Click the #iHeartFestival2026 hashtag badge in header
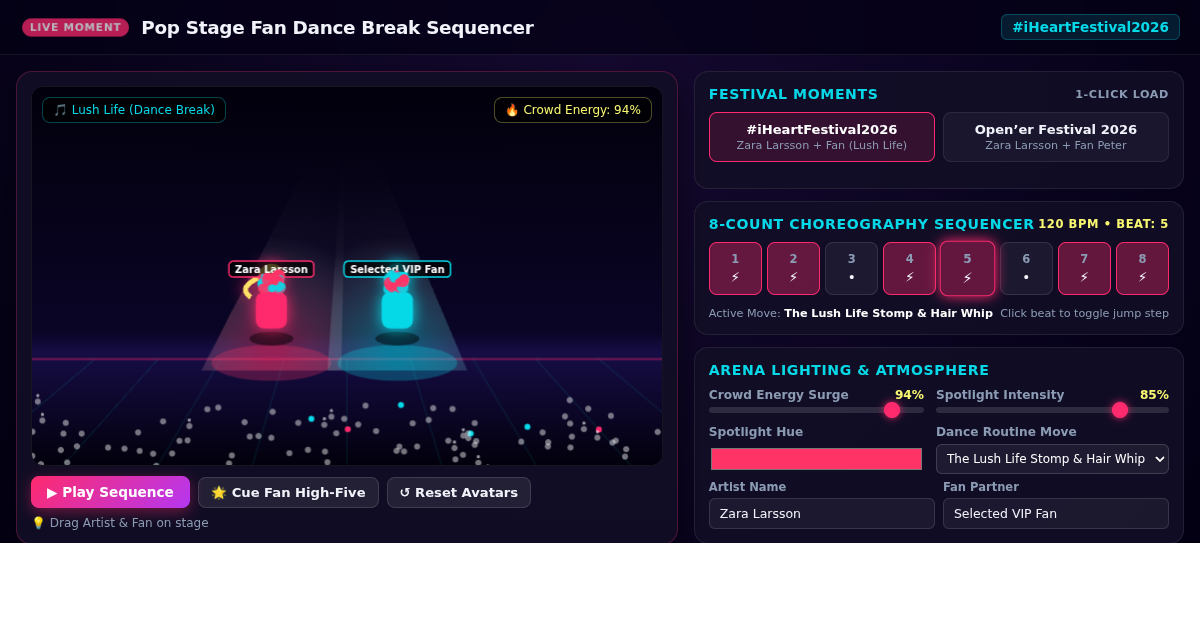This screenshot has width=1200, height=630. tap(1090, 27)
